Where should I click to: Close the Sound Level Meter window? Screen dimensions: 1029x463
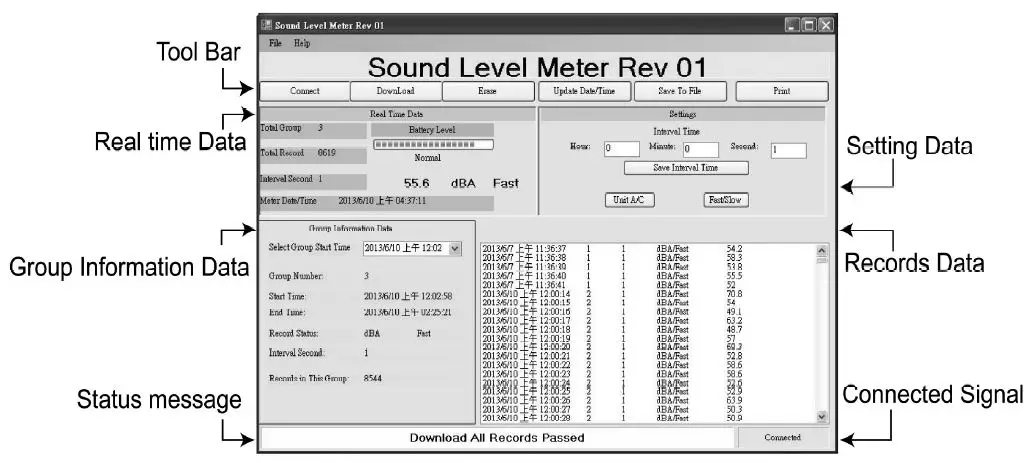[x=826, y=26]
